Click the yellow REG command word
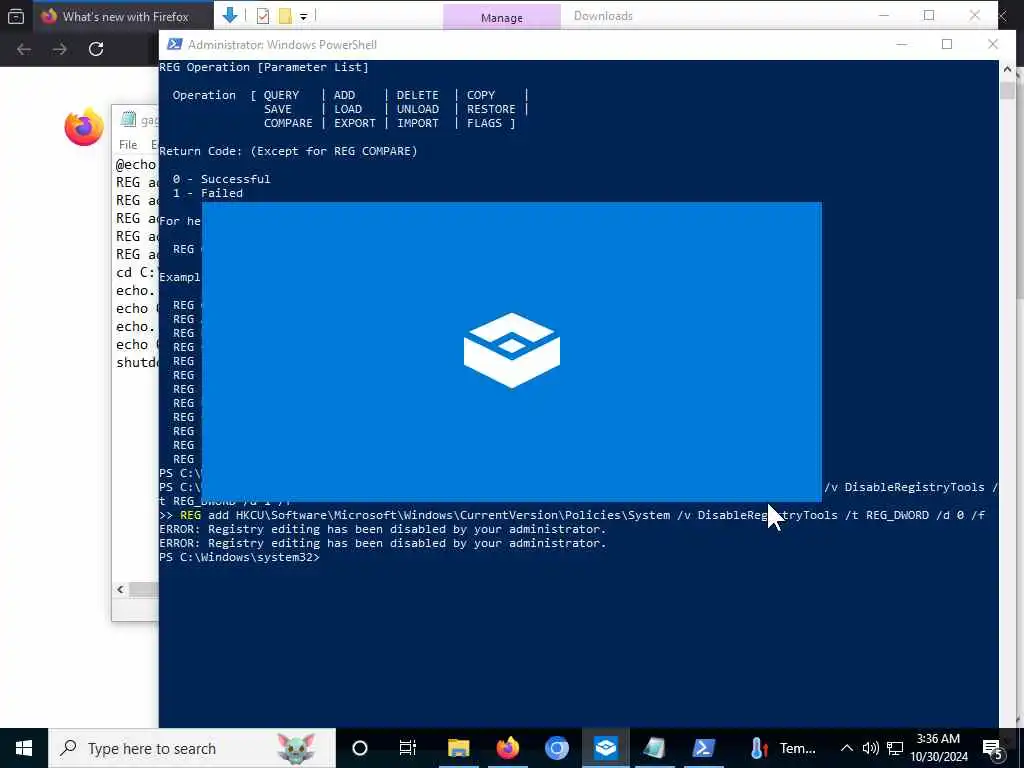Image resolution: width=1024 pixels, height=768 pixels. click(191, 515)
